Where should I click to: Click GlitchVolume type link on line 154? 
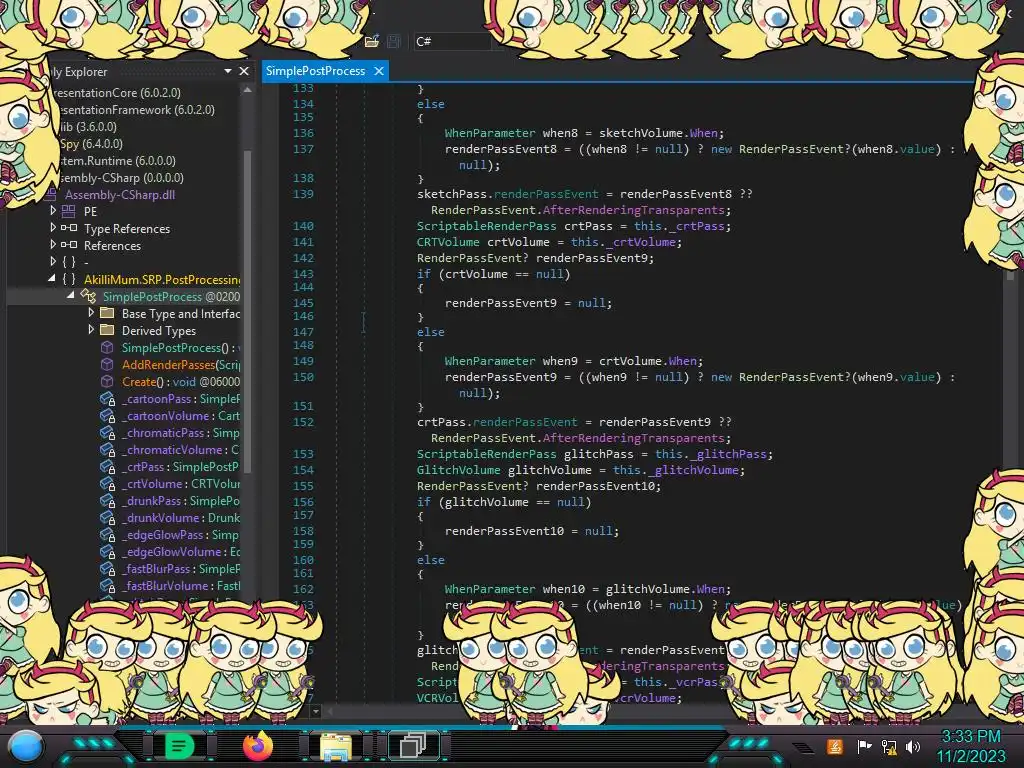point(458,470)
